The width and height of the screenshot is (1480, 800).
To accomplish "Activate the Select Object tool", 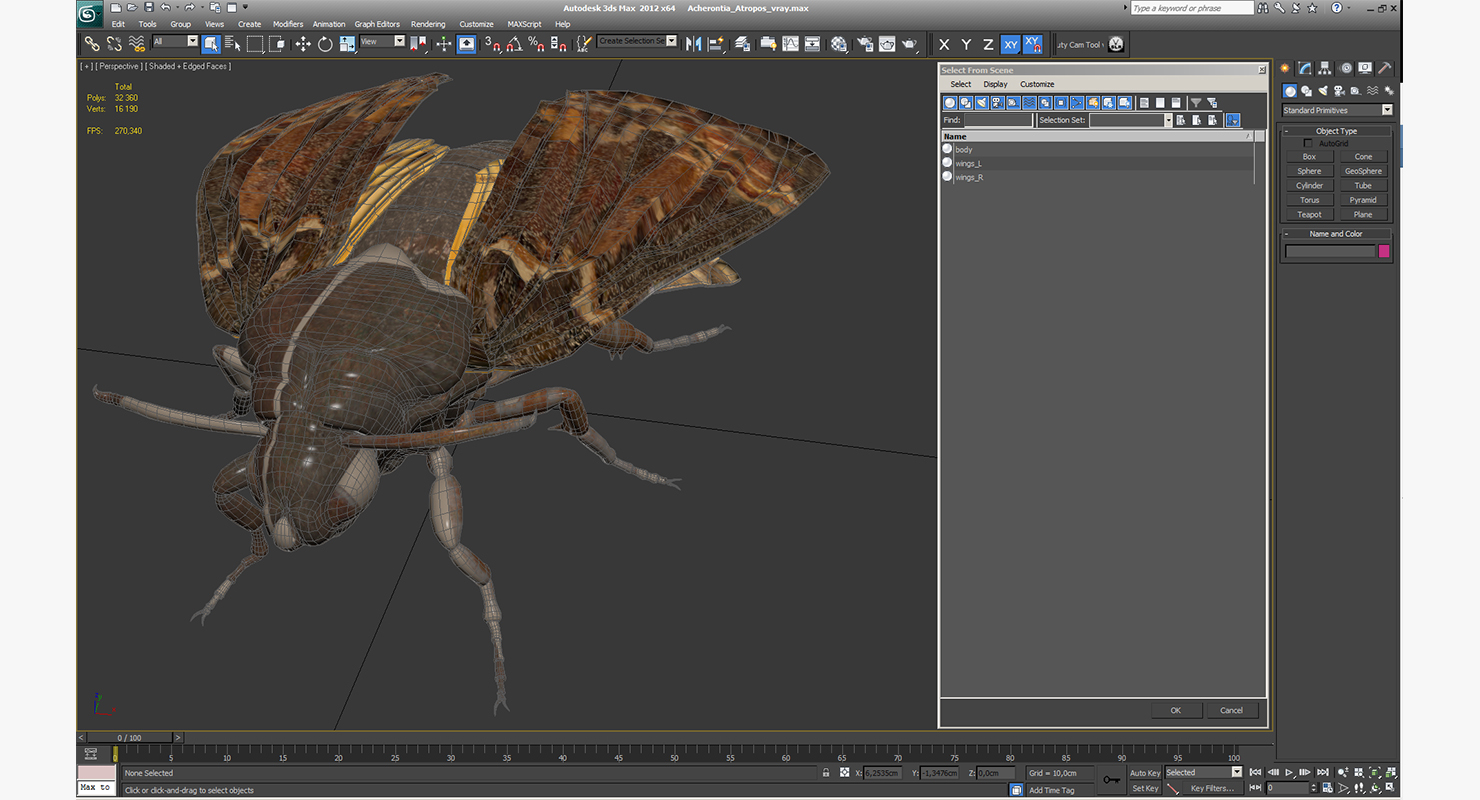I will [211, 44].
